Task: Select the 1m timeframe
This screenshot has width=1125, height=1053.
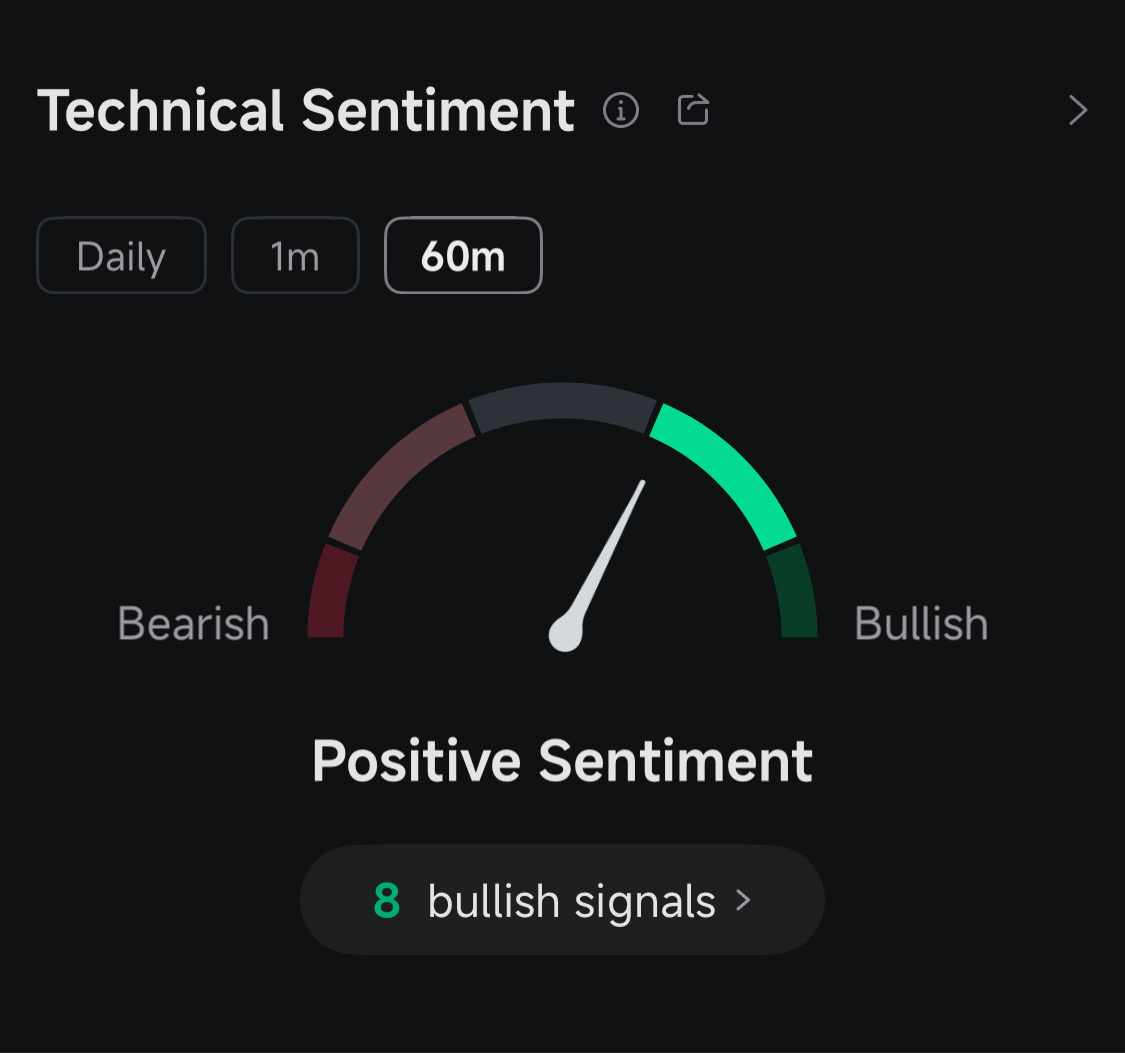Action: [295, 255]
